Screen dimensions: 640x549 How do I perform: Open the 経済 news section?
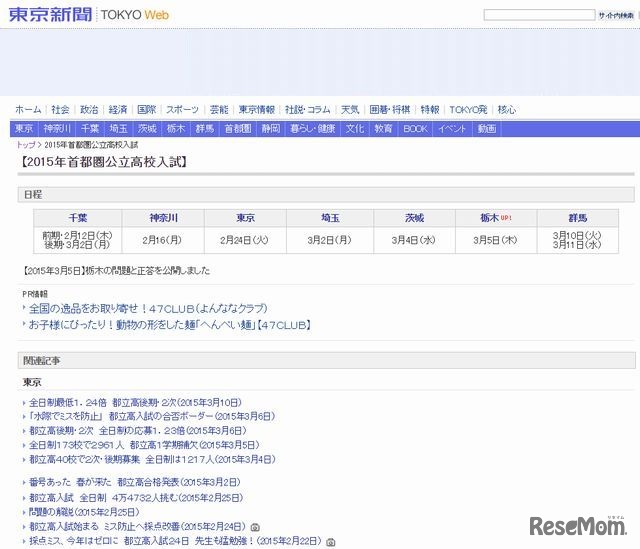(x=118, y=109)
